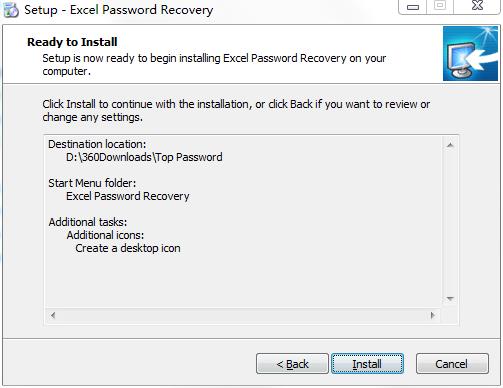Viewport: 503px width, 388px height.
Task: Click the setup icon in title bar
Action: click(x=11, y=10)
